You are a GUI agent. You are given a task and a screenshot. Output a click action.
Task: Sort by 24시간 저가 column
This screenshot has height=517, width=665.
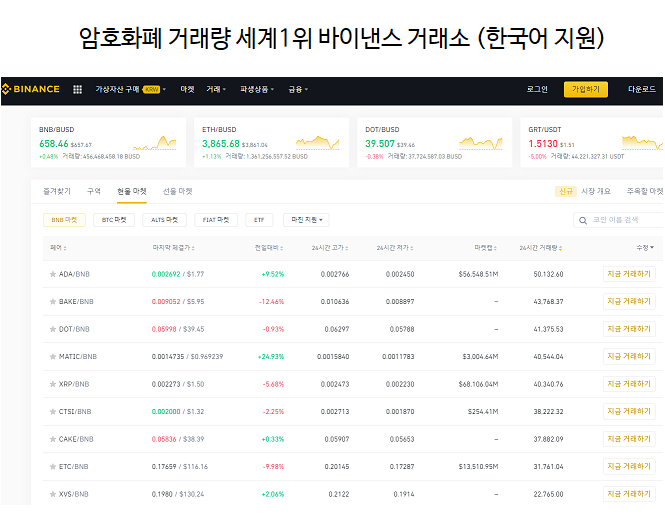click(x=395, y=248)
